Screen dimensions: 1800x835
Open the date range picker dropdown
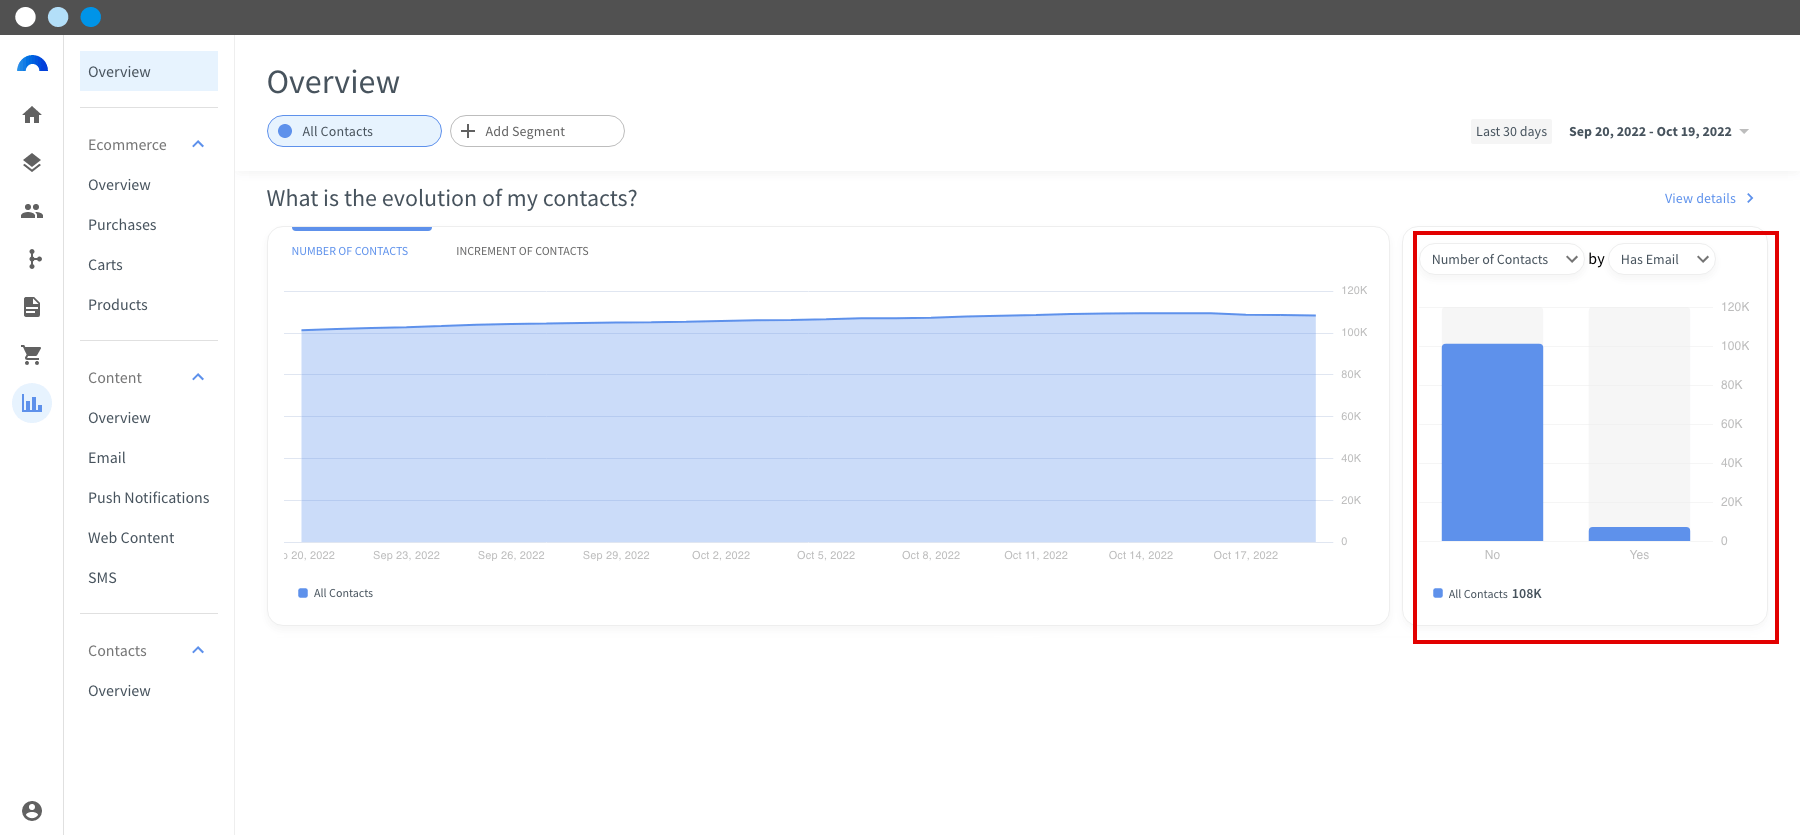(1659, 131)
